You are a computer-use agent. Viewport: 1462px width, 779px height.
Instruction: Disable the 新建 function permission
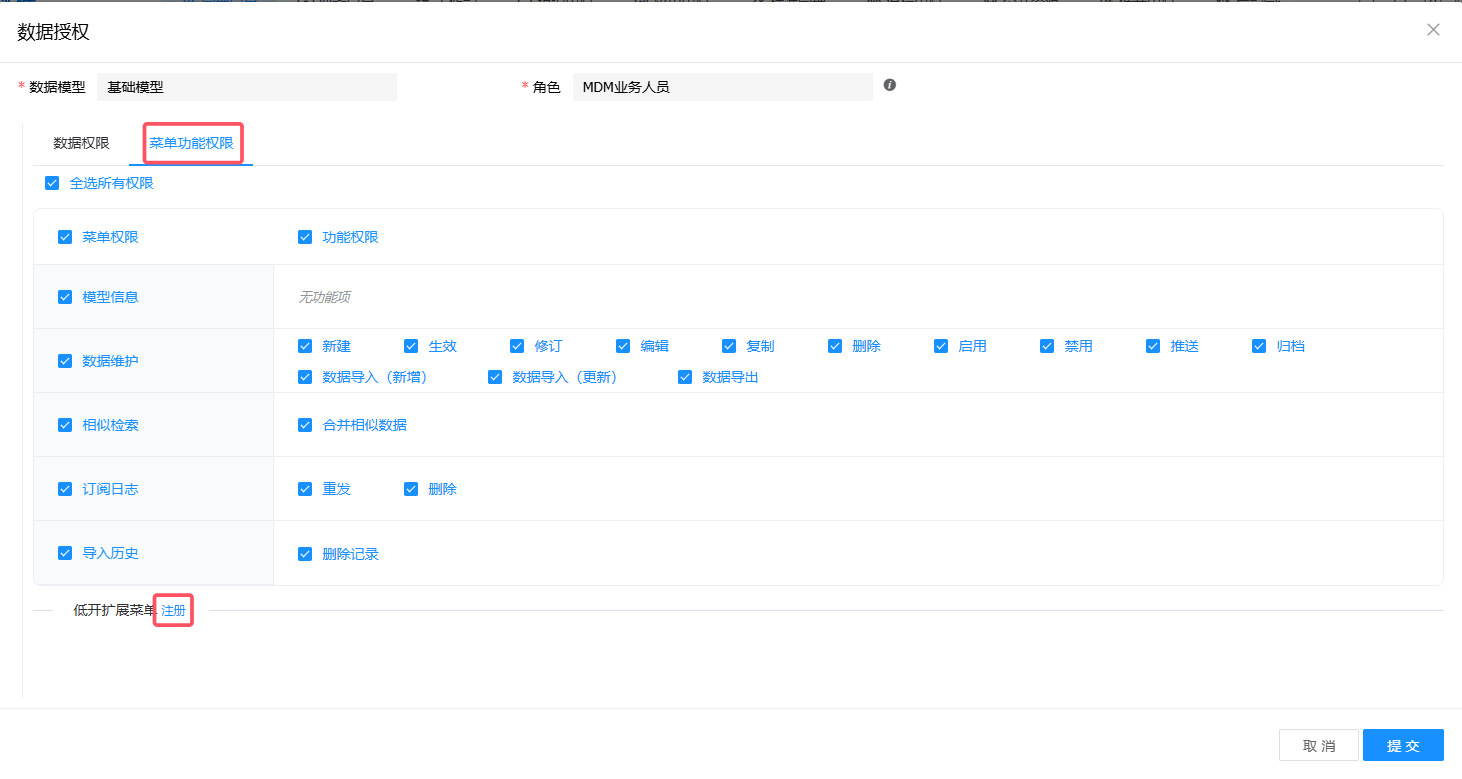305,346
